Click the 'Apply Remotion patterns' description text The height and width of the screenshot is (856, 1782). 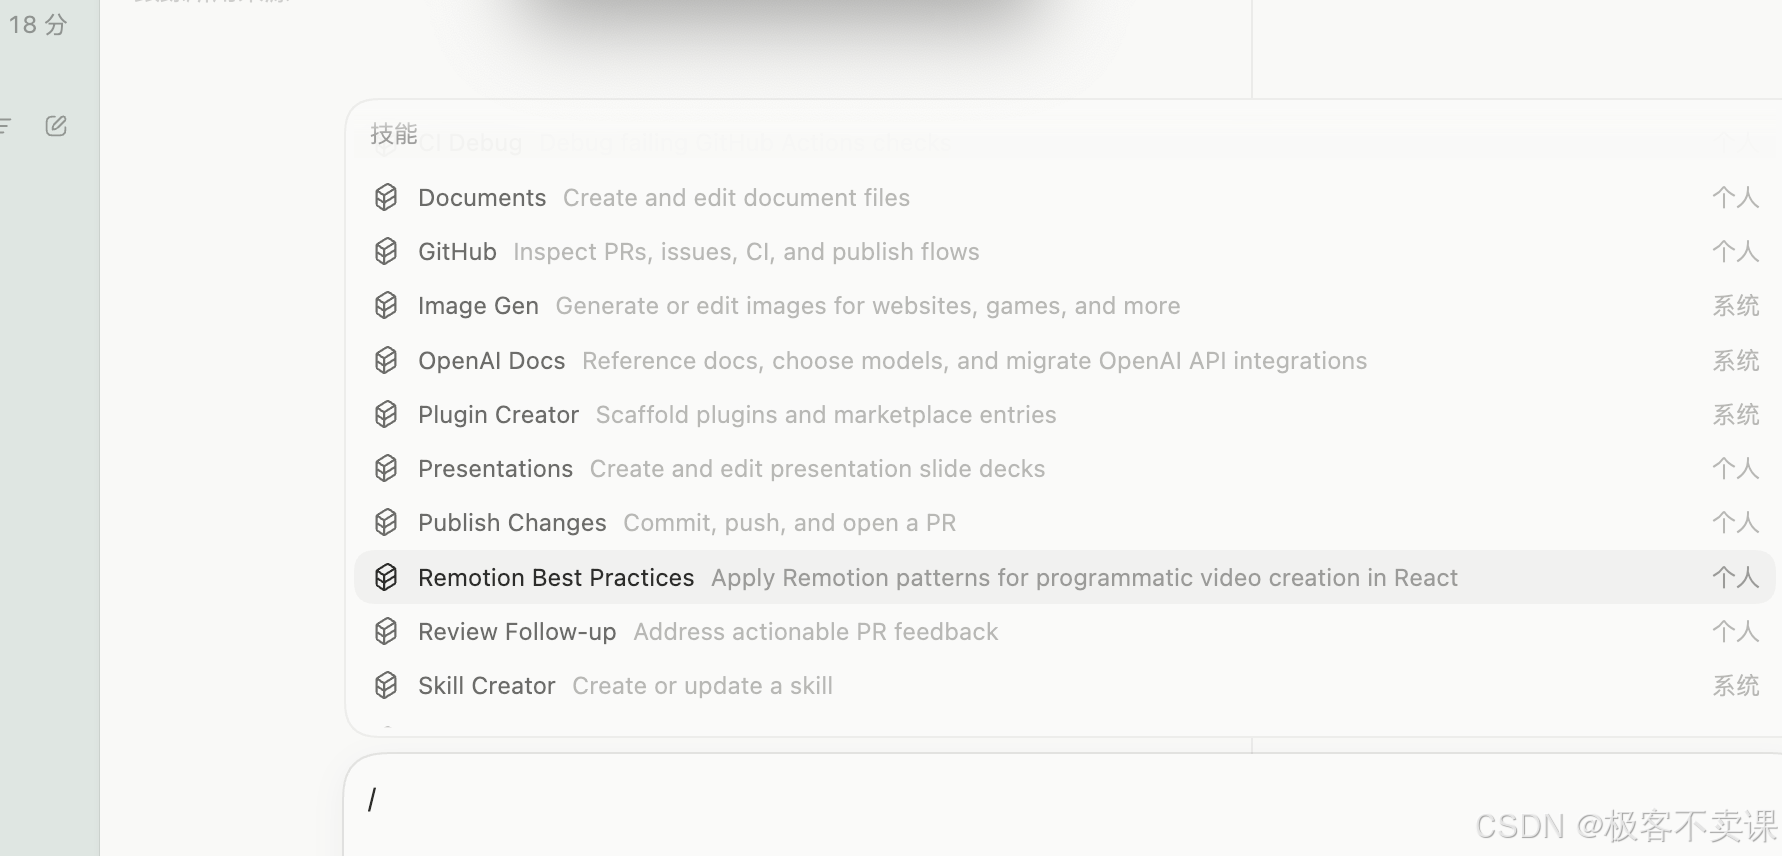pyautogui.click(x=1084, y=577)
